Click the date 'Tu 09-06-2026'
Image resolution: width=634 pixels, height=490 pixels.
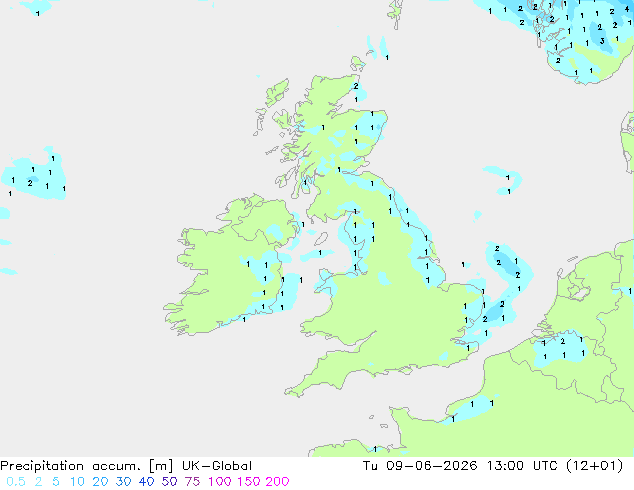point(420,466)
